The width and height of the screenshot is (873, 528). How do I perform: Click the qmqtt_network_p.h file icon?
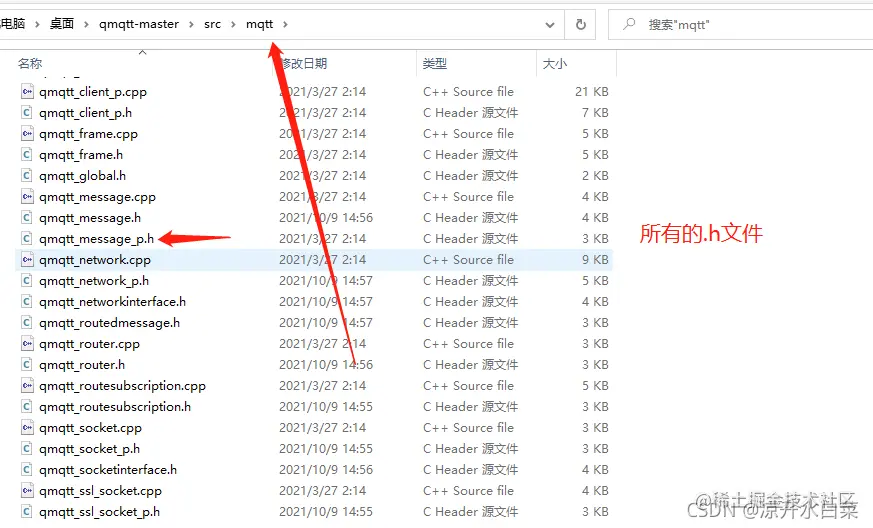27,280
